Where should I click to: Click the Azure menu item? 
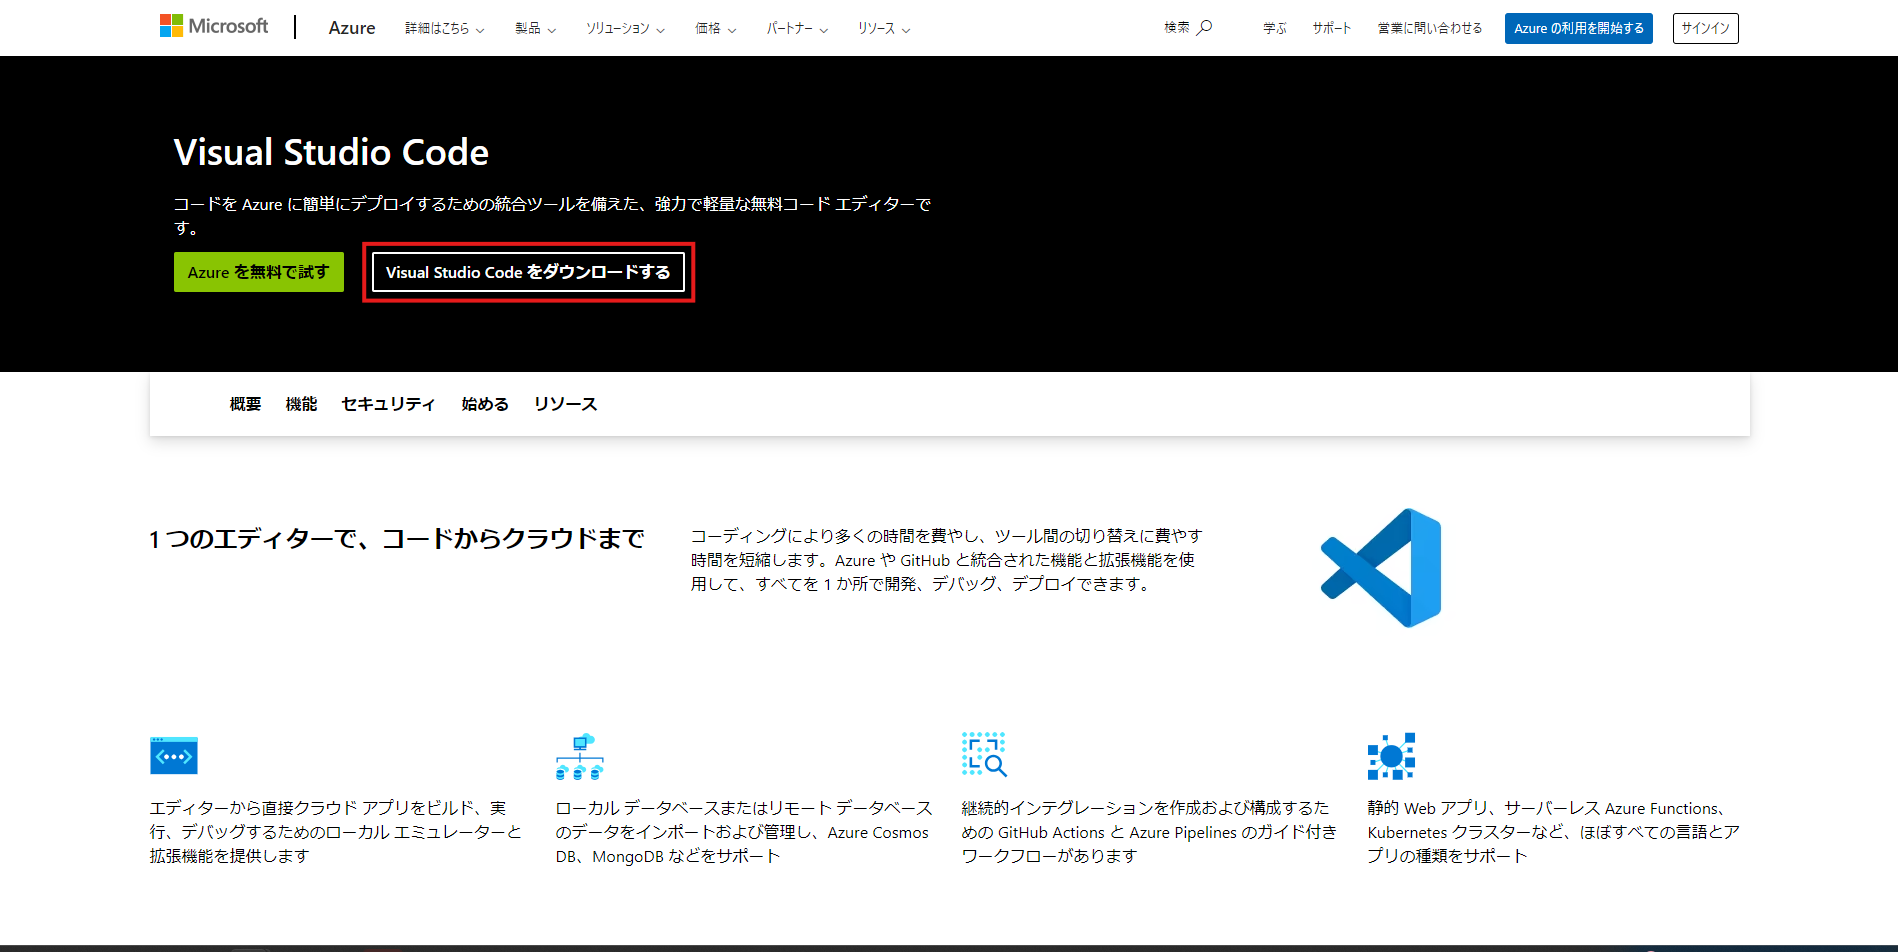(x=351, y=28)
